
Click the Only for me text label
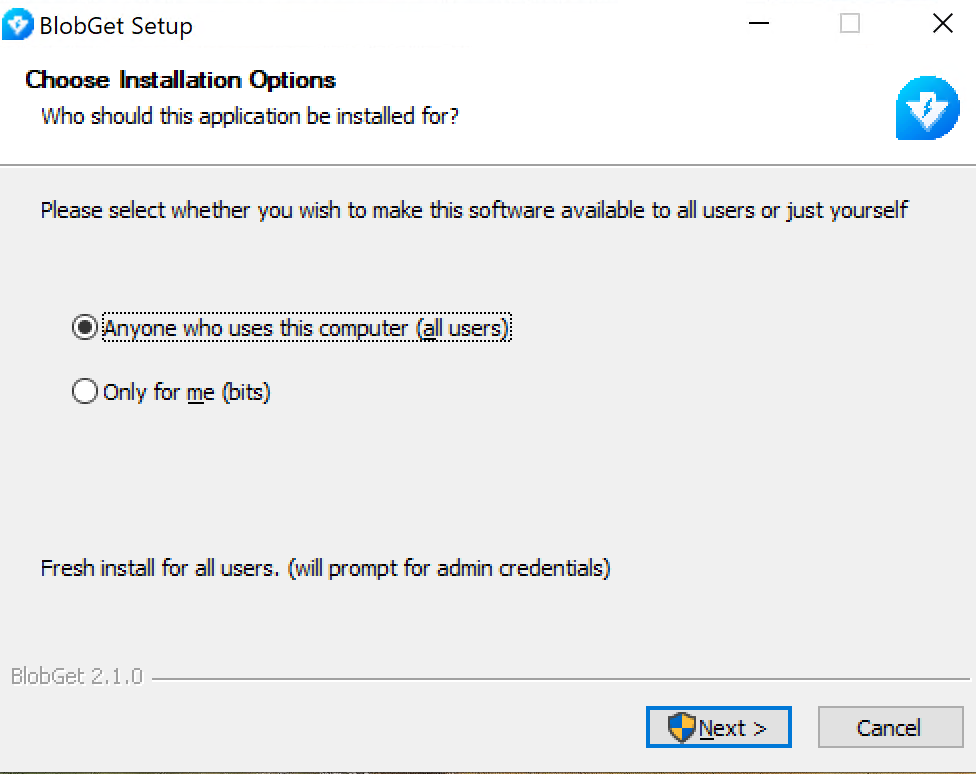tap(185, 392)
